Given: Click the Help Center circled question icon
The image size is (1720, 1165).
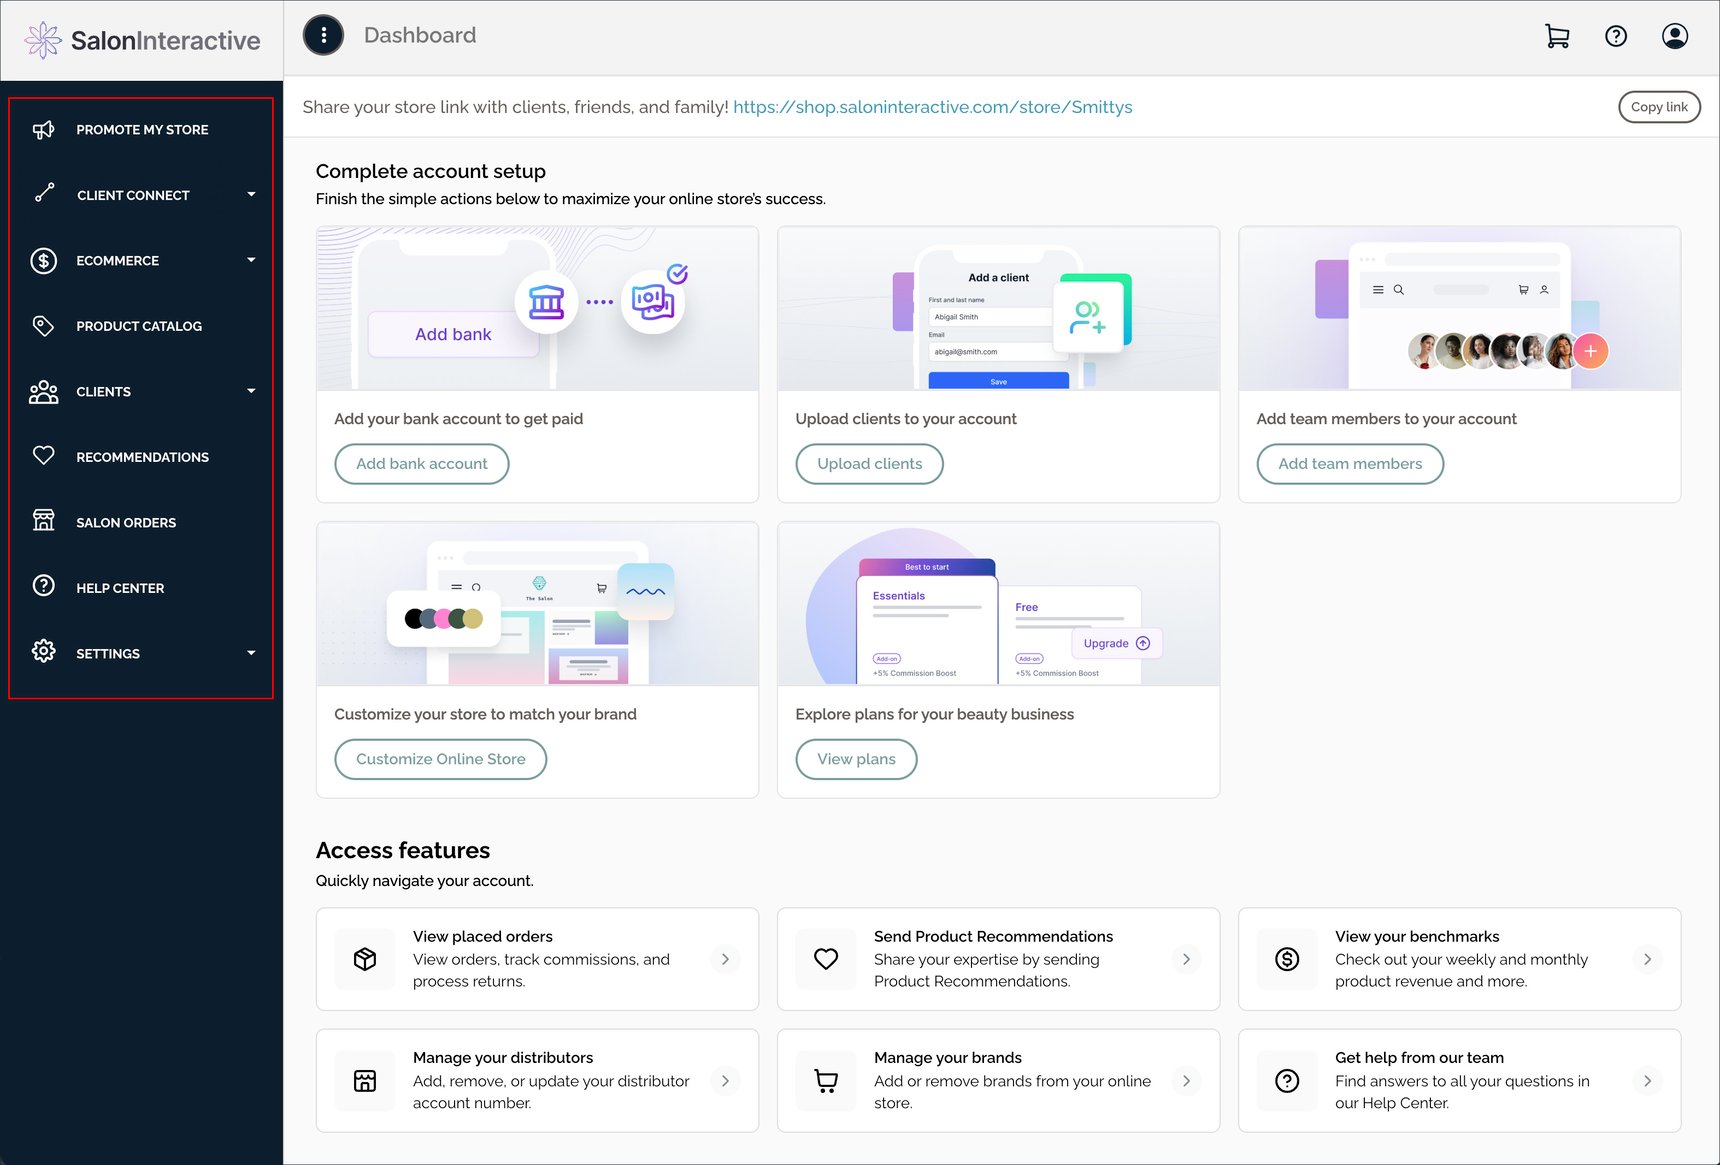Looking at the screenshot, I should coord(43,586).
